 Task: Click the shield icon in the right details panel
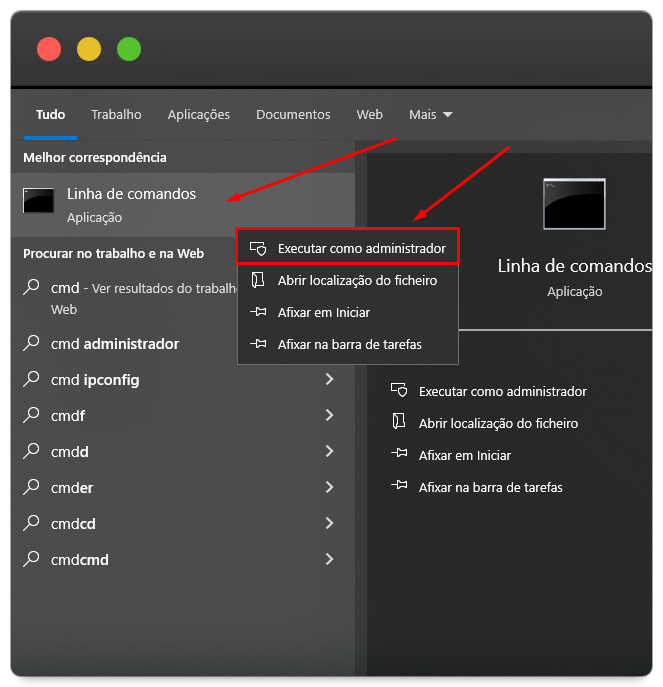399,391
